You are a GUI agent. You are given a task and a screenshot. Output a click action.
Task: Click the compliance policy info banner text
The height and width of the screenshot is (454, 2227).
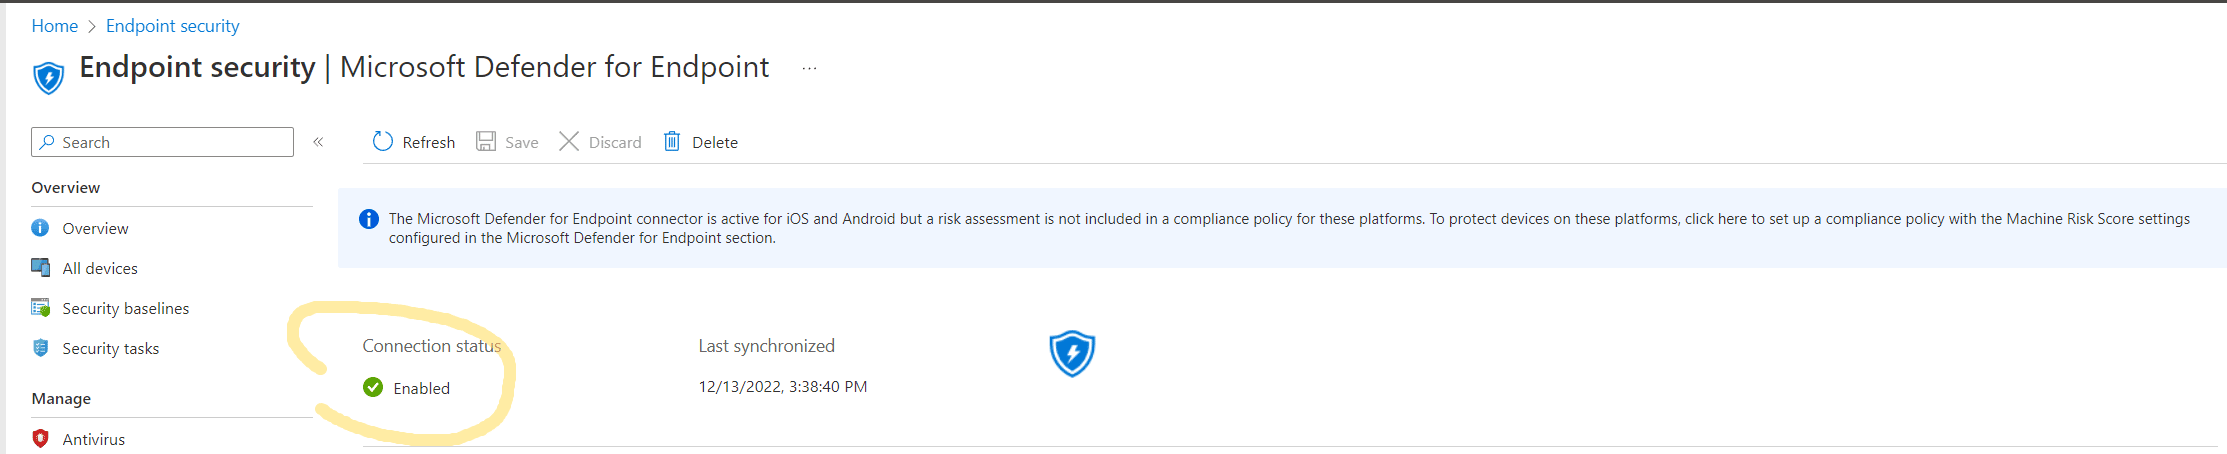1289,228
